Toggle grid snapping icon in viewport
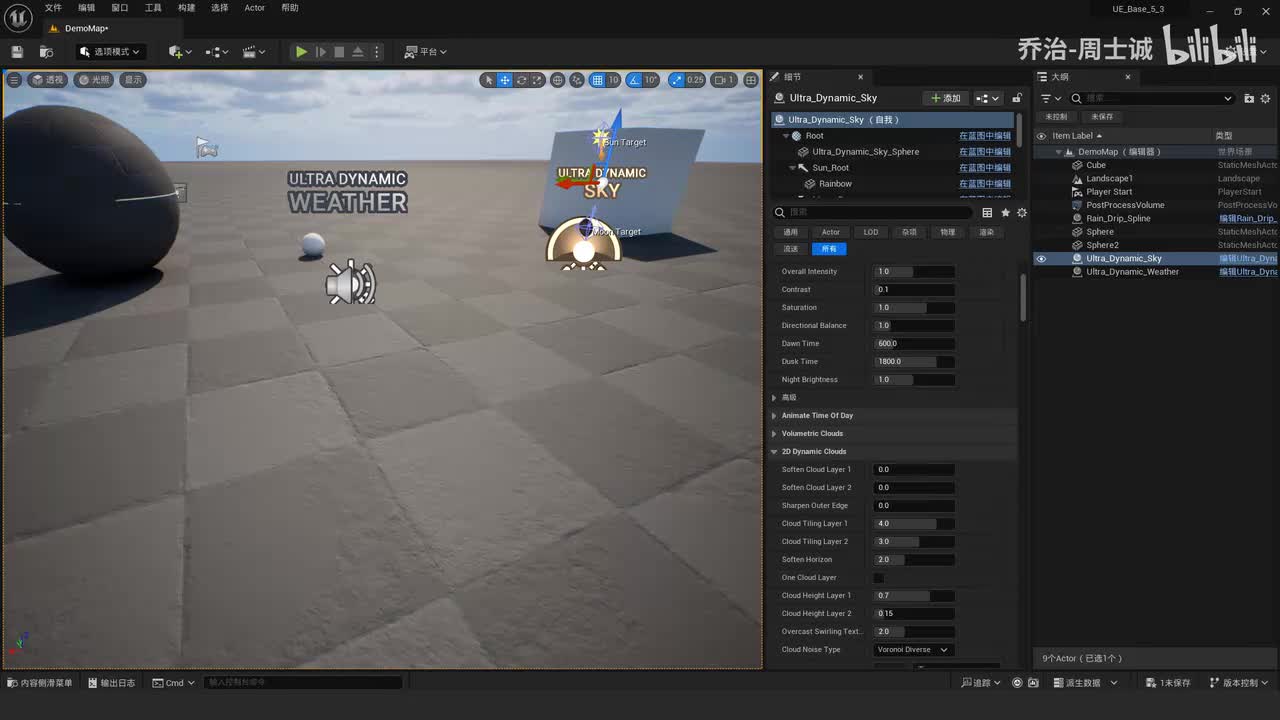1280x720 pixels. point(597,80)
